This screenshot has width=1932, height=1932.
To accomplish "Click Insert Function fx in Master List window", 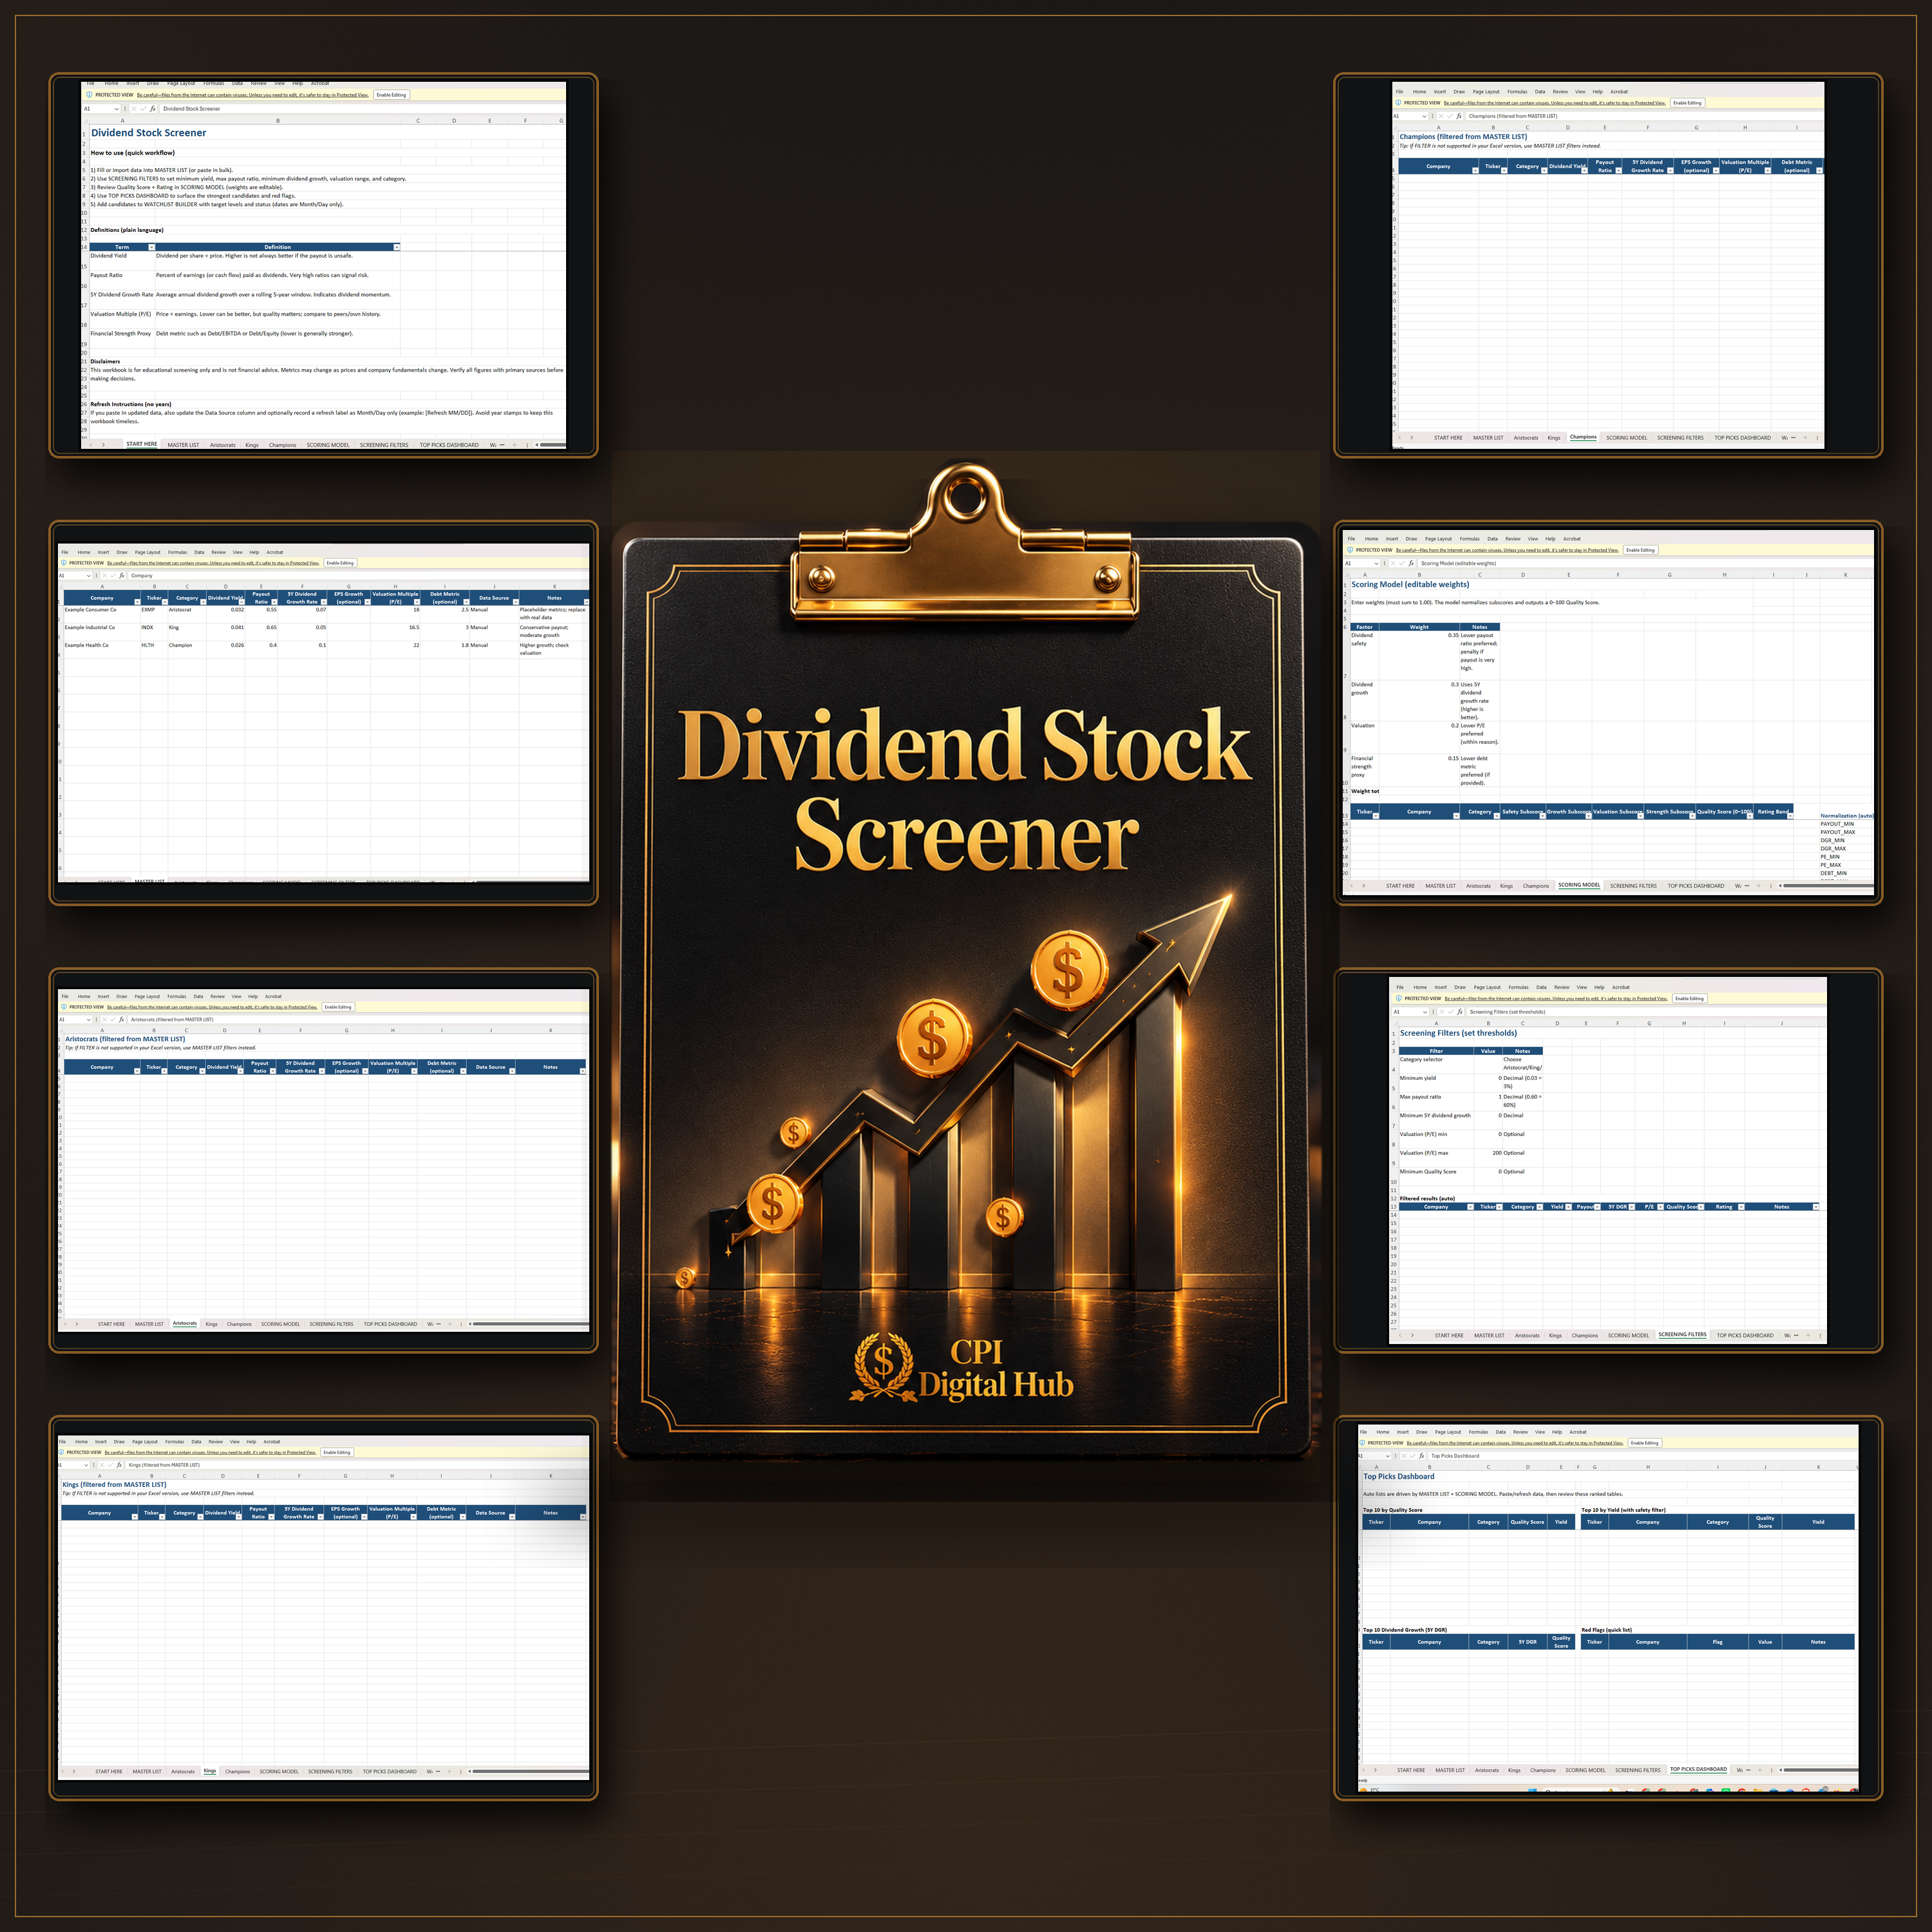I will coord(122,576).
